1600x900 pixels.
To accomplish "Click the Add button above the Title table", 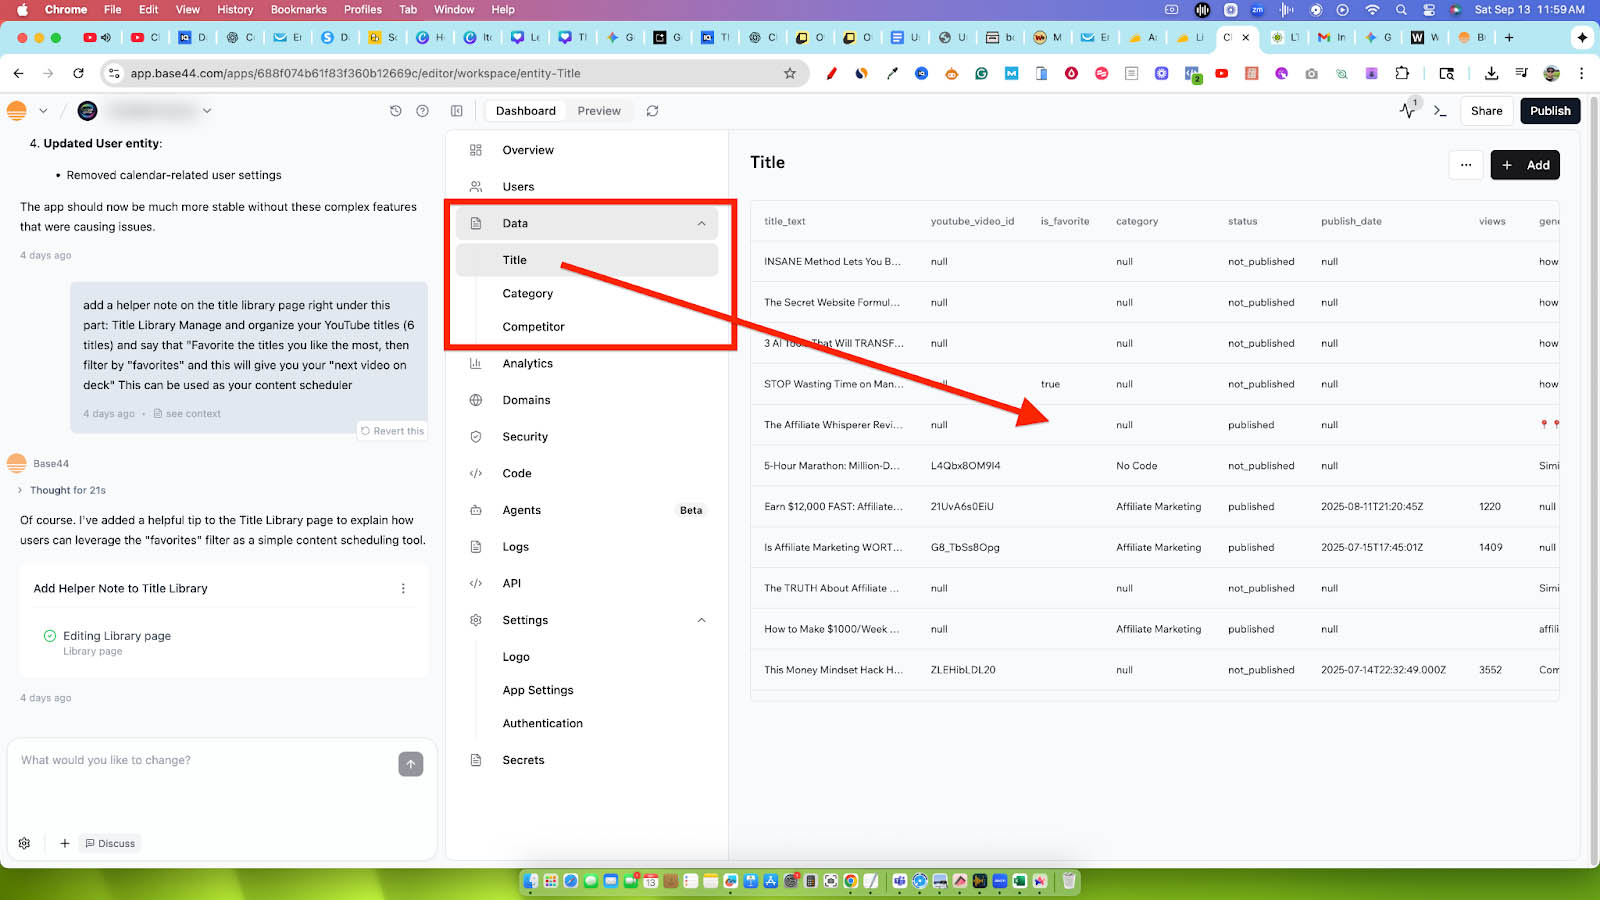I will pos(1525,165).
